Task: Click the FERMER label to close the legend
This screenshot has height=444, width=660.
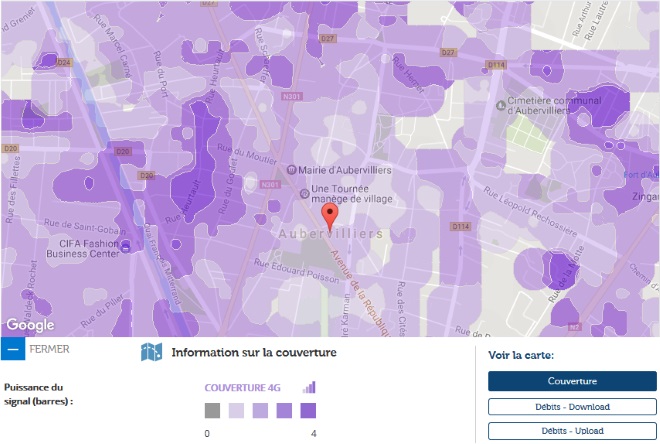Action: (50, 350)
